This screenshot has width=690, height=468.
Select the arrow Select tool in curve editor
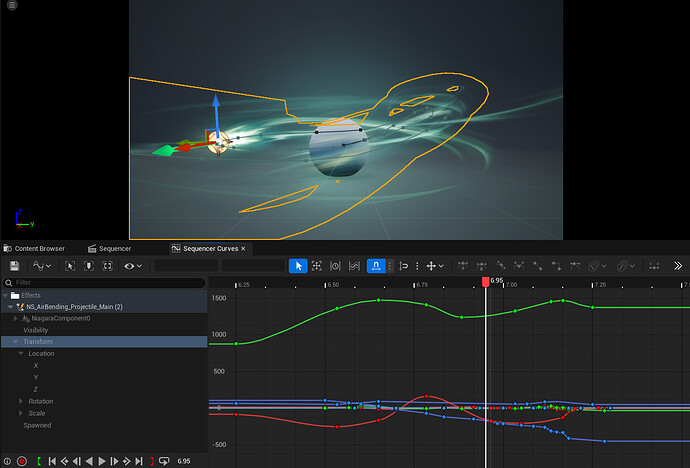click(297, 266)
